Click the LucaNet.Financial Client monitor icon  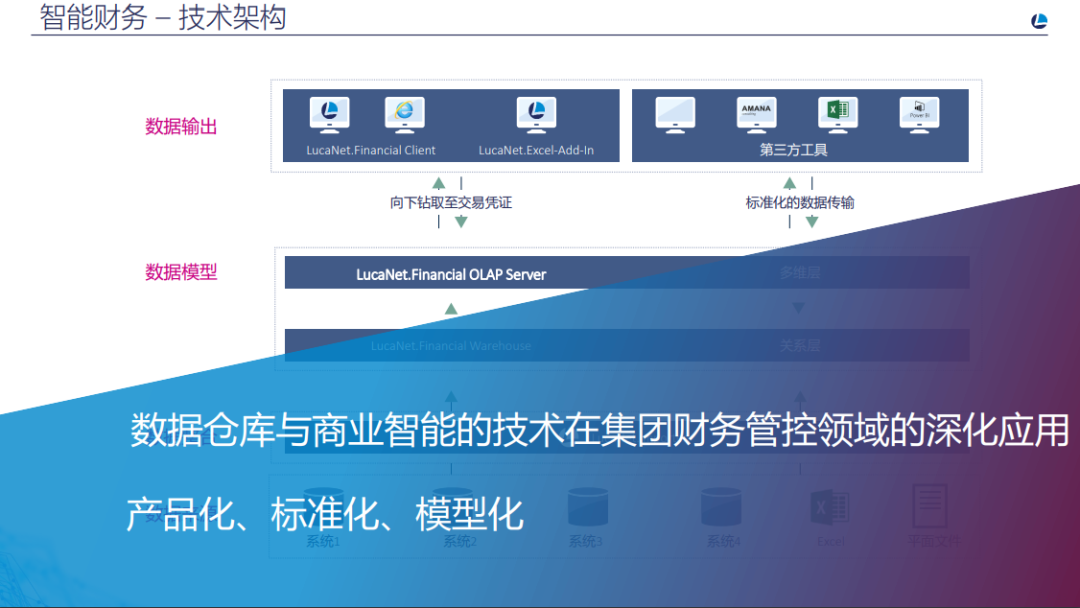tap(329, 115)
